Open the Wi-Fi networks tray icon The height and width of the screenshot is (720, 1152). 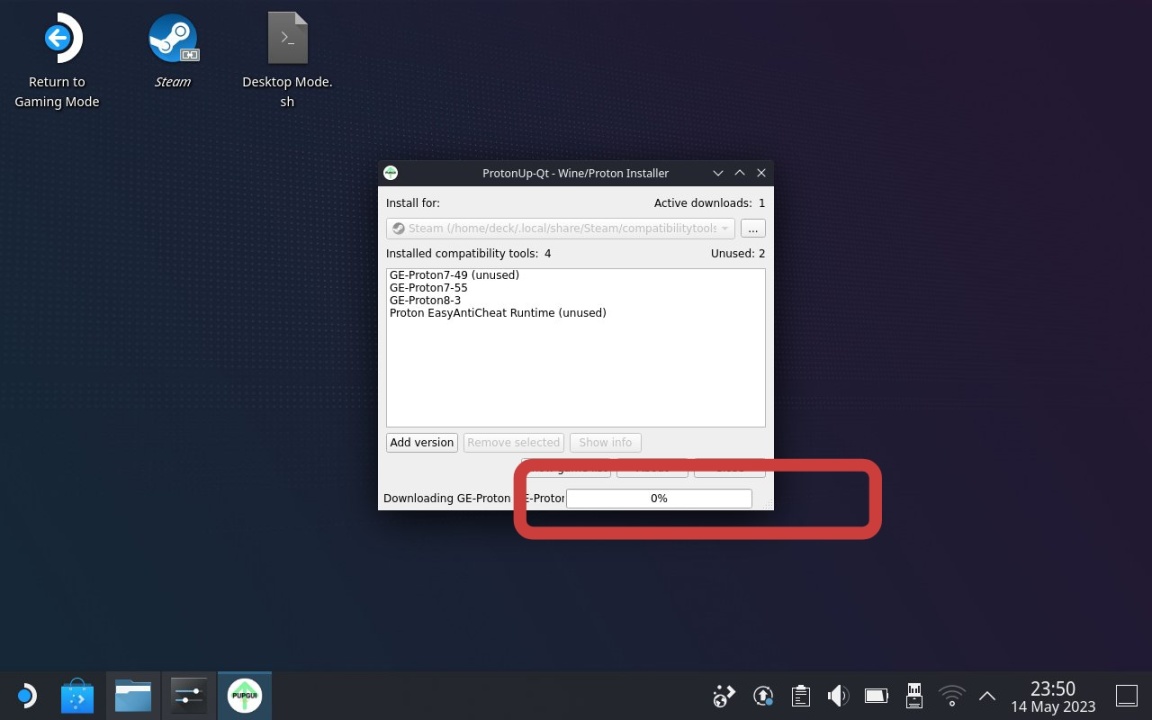951,696
